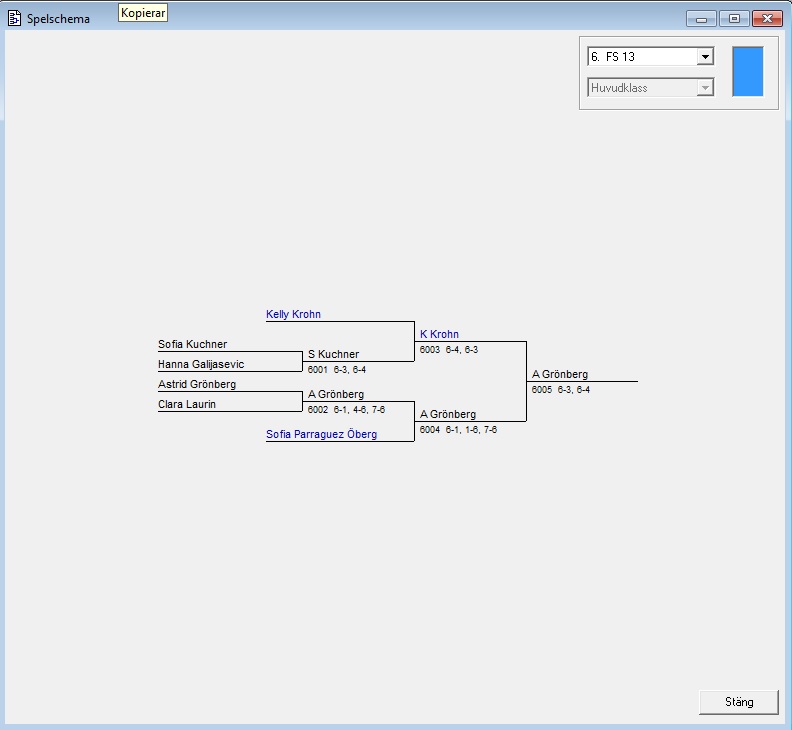The image size is (792, 730).
Task: Click Astrid Grönberg in the first round
Action: pos(197,384)
